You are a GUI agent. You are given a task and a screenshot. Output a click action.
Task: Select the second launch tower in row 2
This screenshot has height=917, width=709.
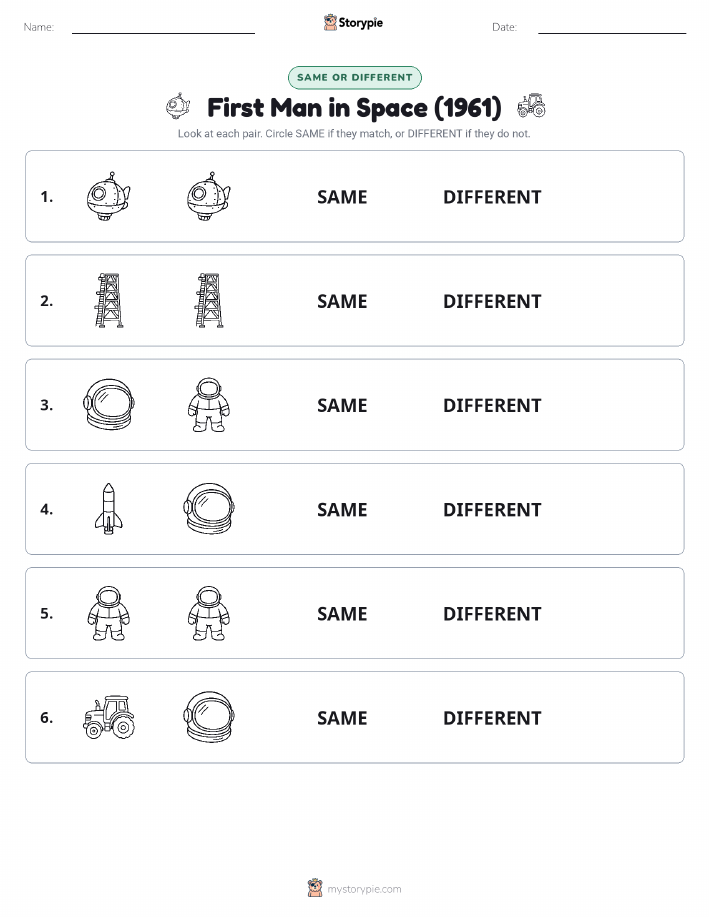[209, 301]
